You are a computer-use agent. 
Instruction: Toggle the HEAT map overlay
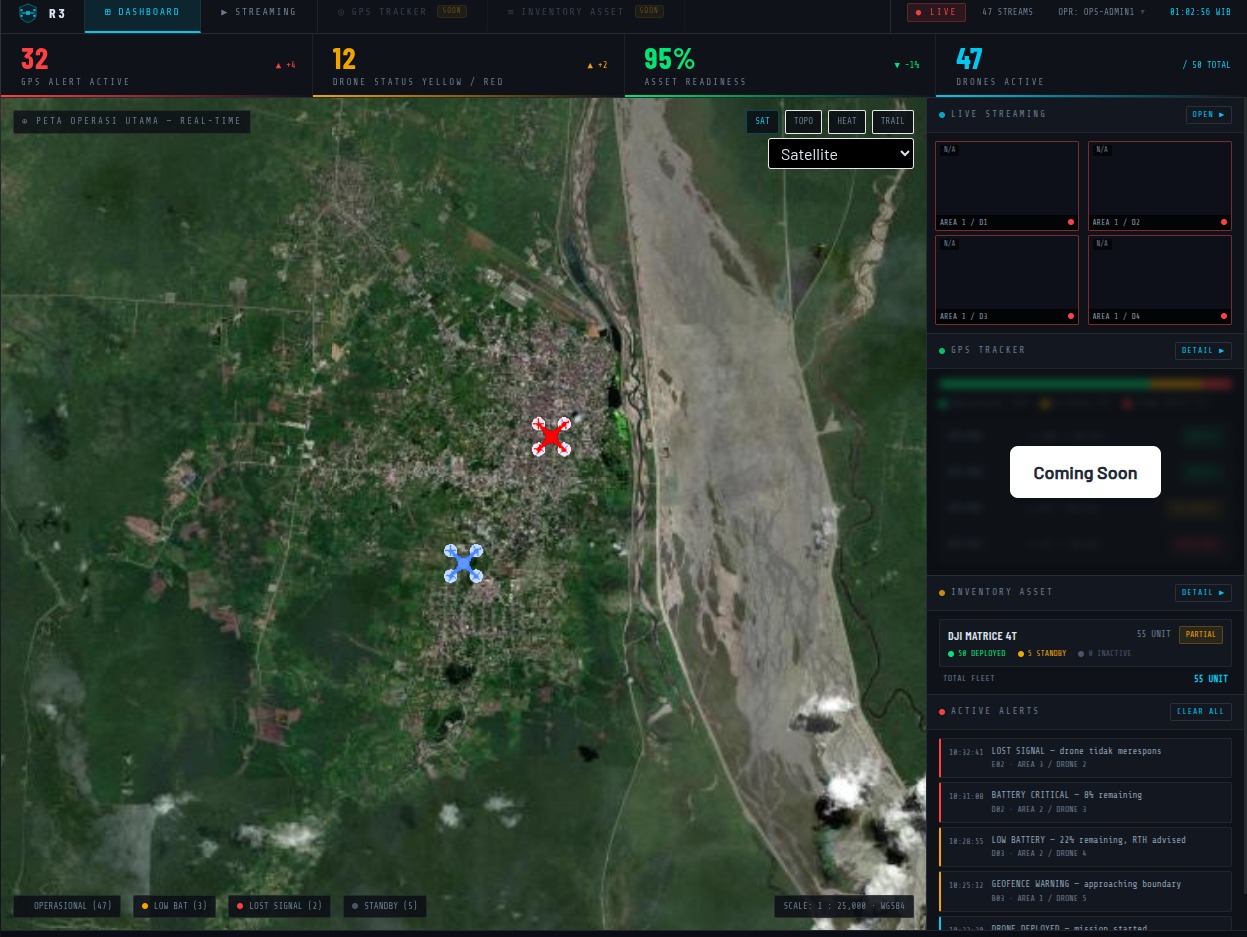pyautogui.click(x=847, y=121)
